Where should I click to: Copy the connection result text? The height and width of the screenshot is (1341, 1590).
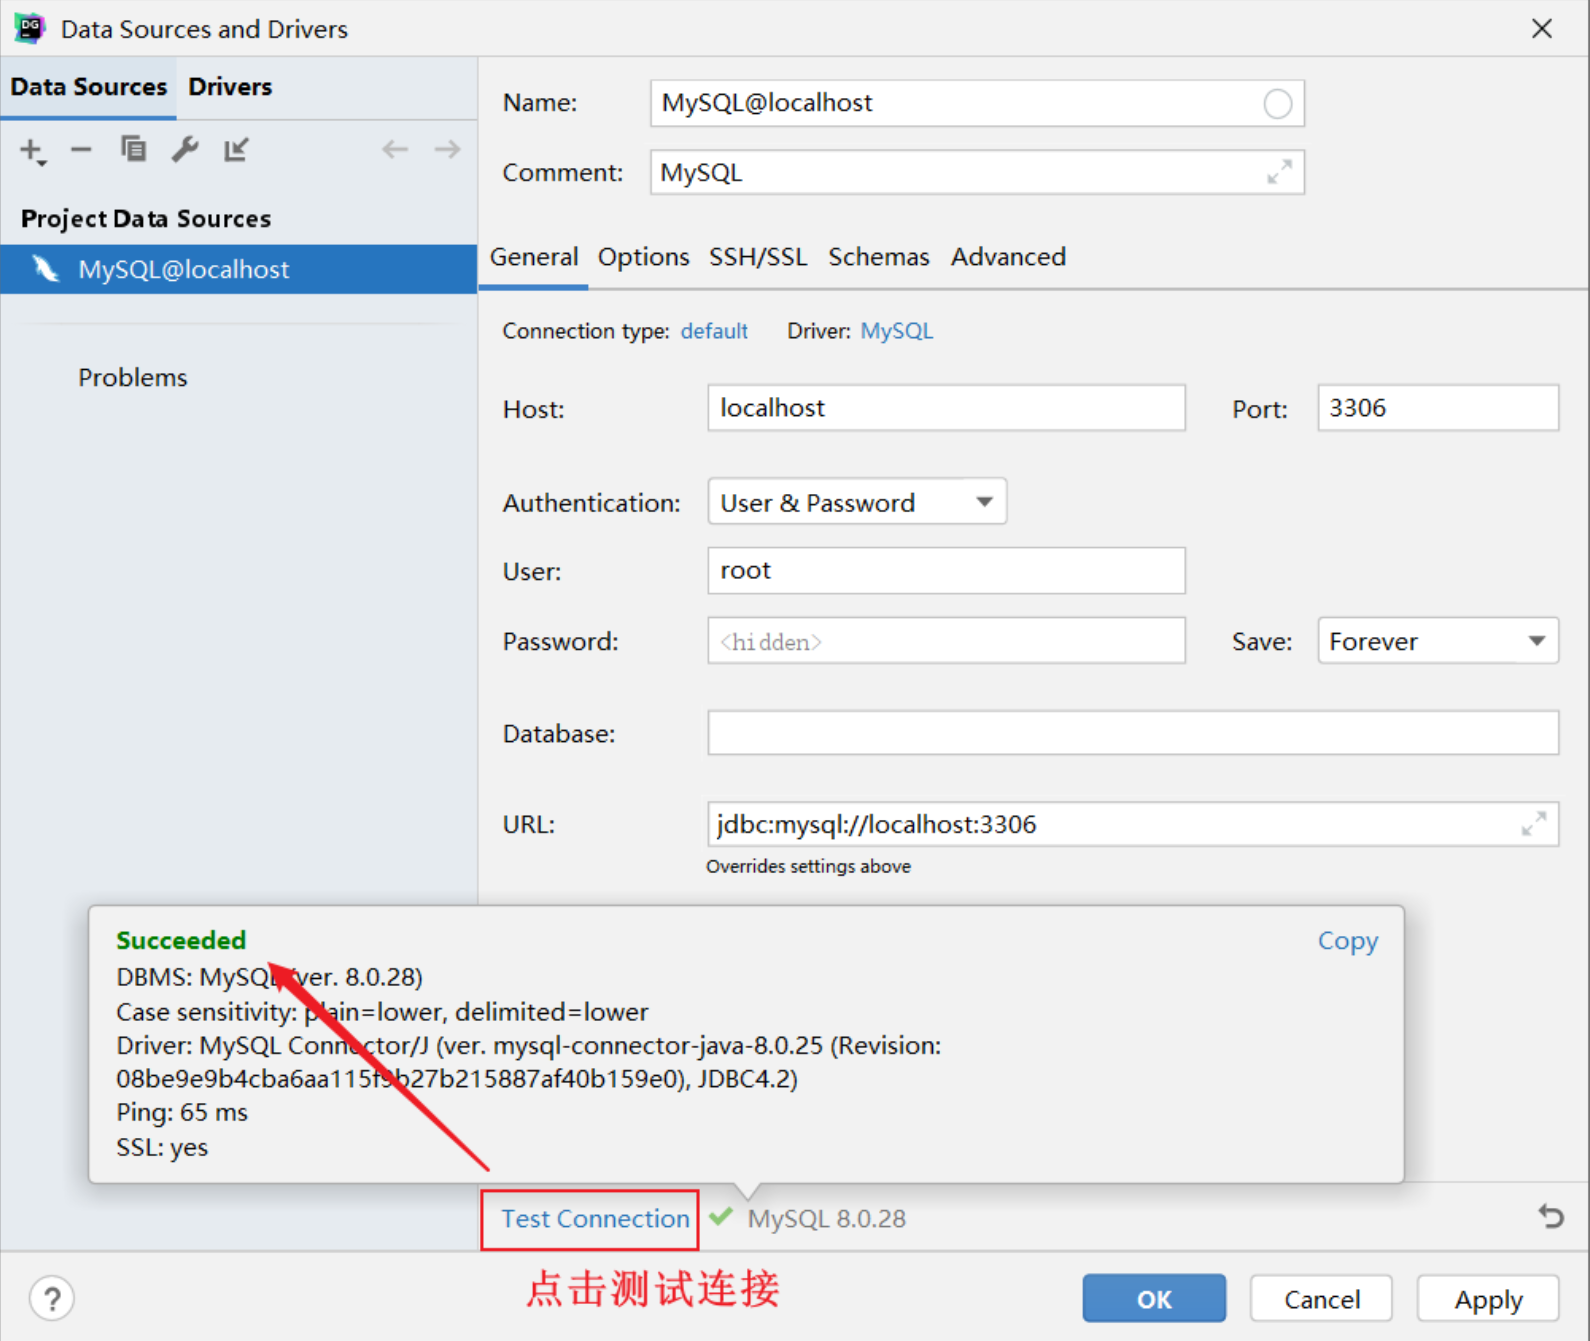coord(1347,940)
